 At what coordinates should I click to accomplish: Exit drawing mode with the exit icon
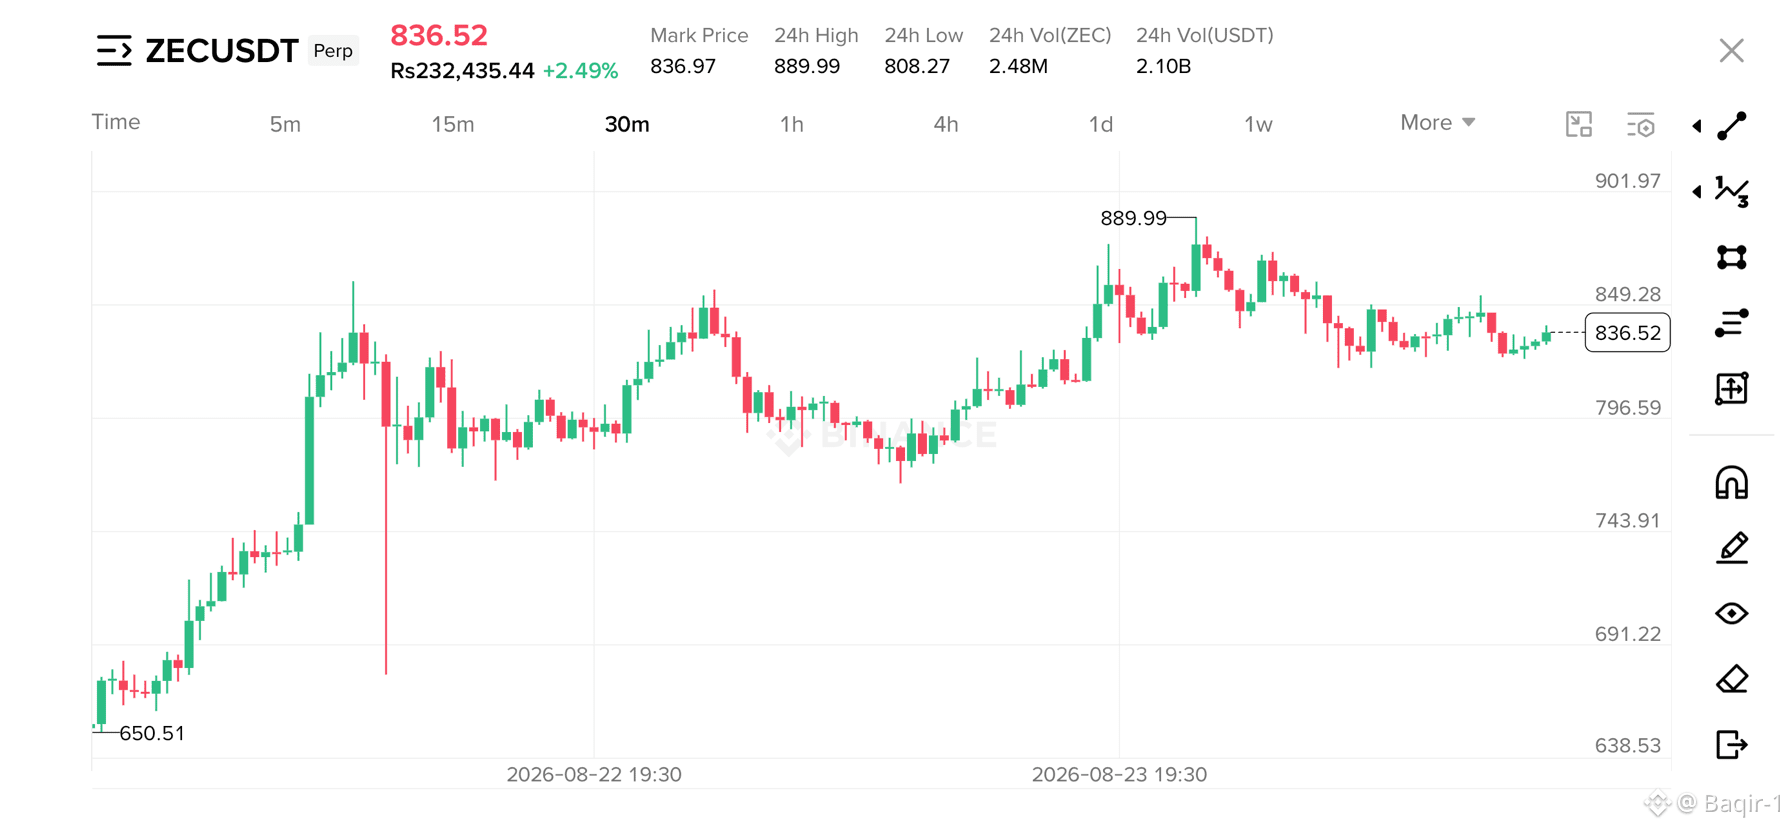(x=1732, y=745)
